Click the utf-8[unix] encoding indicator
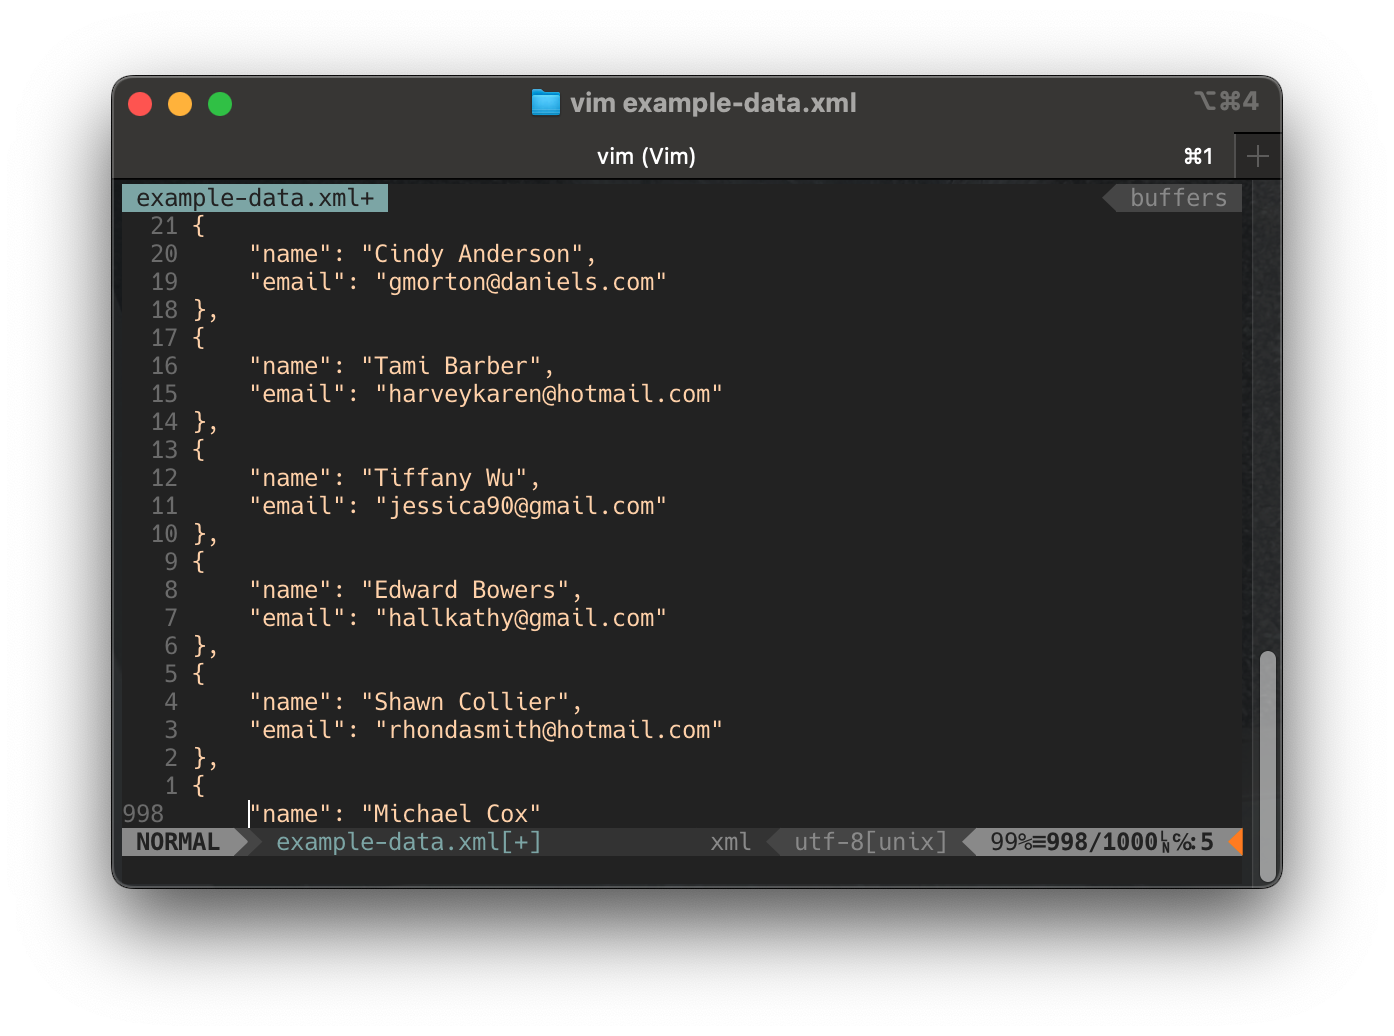1394x1036 pixels. coord(866,842)
